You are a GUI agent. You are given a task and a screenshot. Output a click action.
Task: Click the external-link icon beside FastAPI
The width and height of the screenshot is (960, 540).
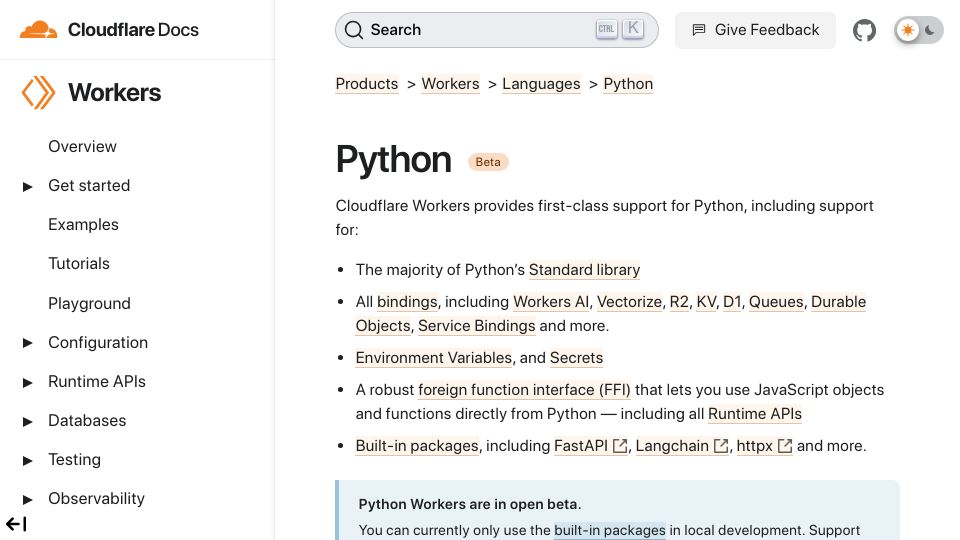pyautogui.click(x=620, y=446)
